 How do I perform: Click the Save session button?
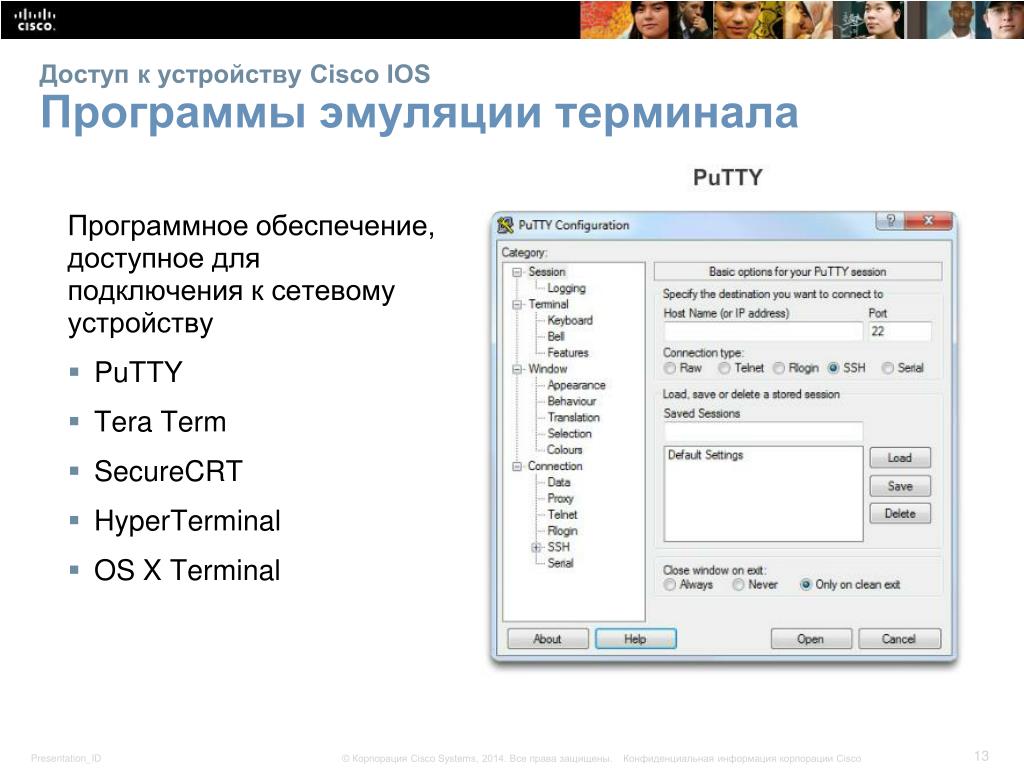coord(900,486)
